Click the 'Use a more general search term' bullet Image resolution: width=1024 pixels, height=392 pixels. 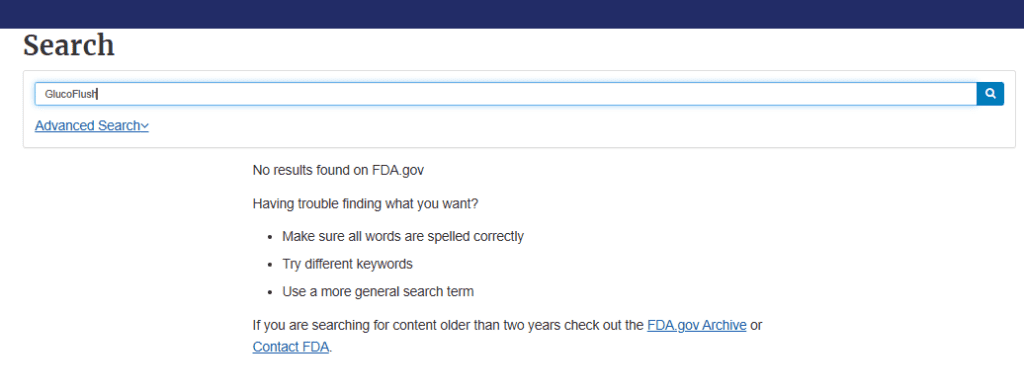(x=378, y=292)
